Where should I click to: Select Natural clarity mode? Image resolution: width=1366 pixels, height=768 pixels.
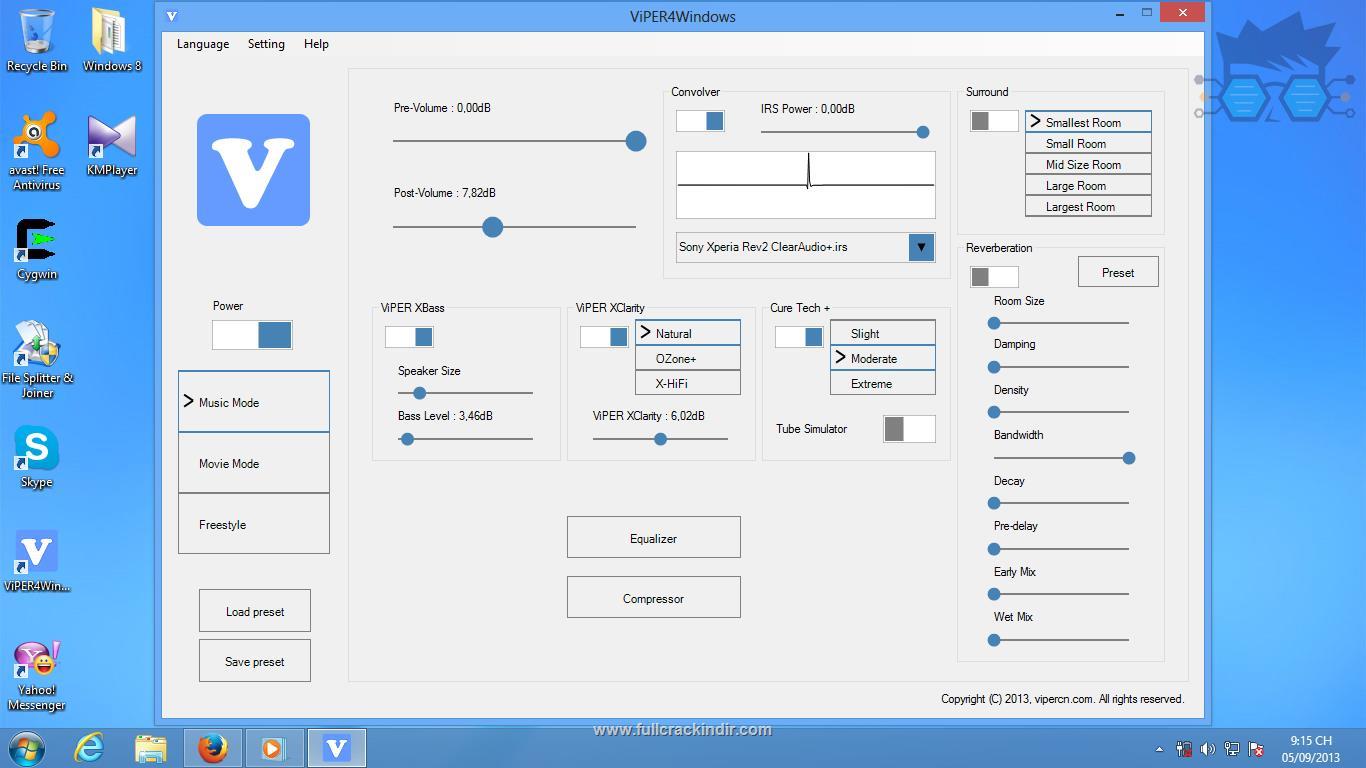688,333
